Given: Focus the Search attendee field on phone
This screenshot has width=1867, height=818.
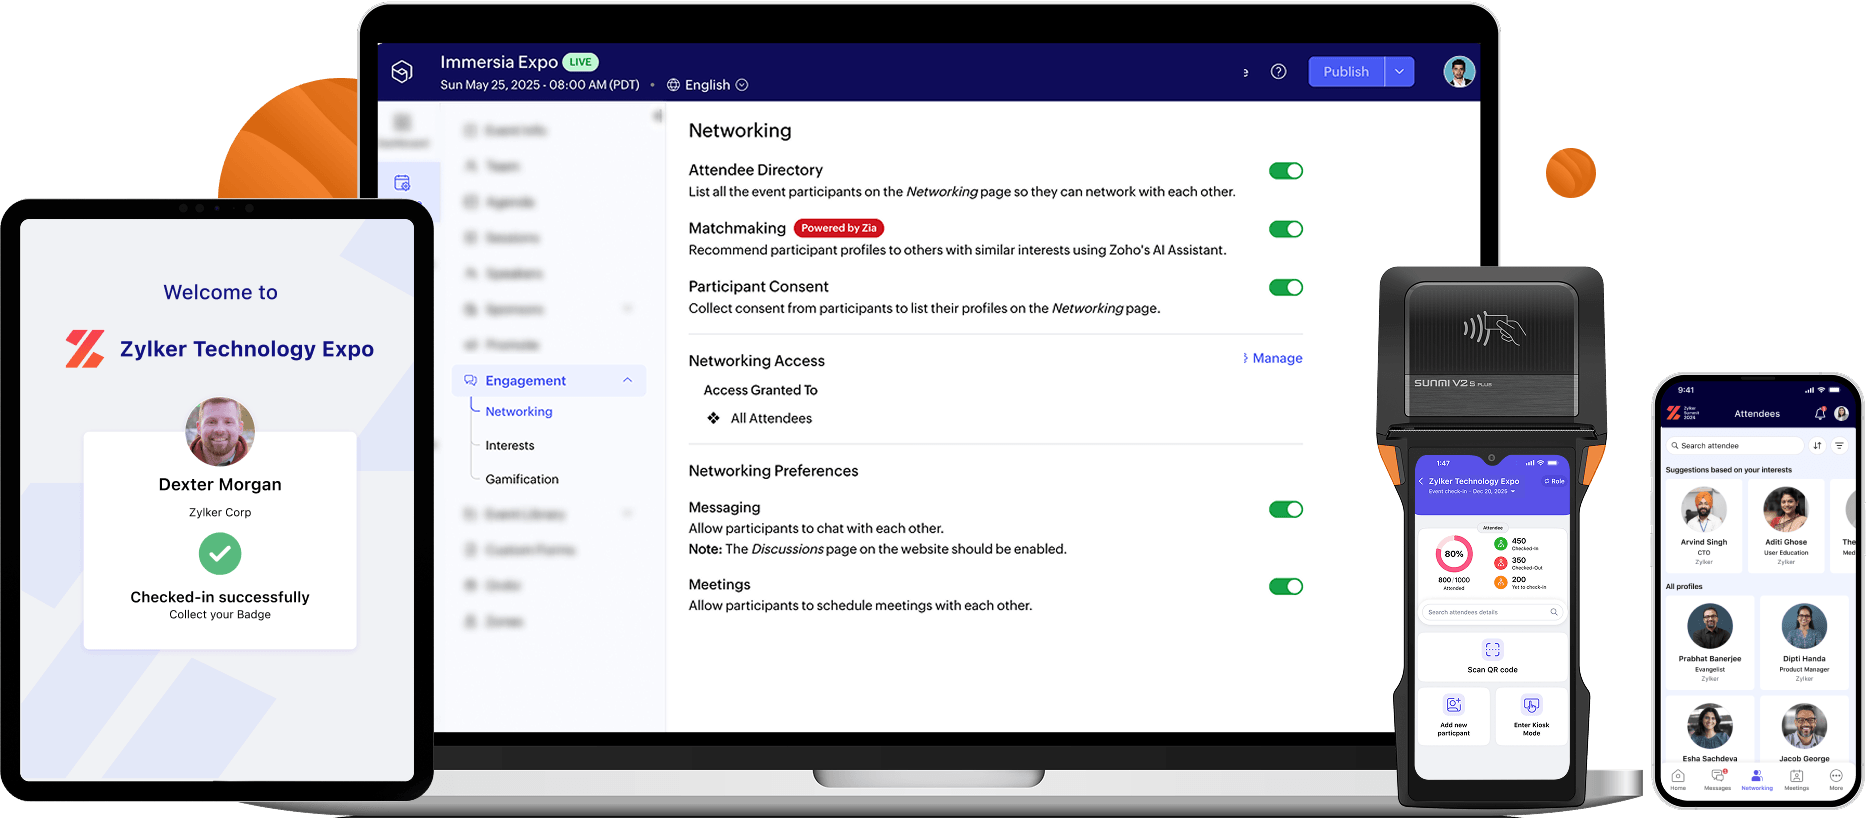Looking at the screenshot, I should click(x=1734, y=446).
